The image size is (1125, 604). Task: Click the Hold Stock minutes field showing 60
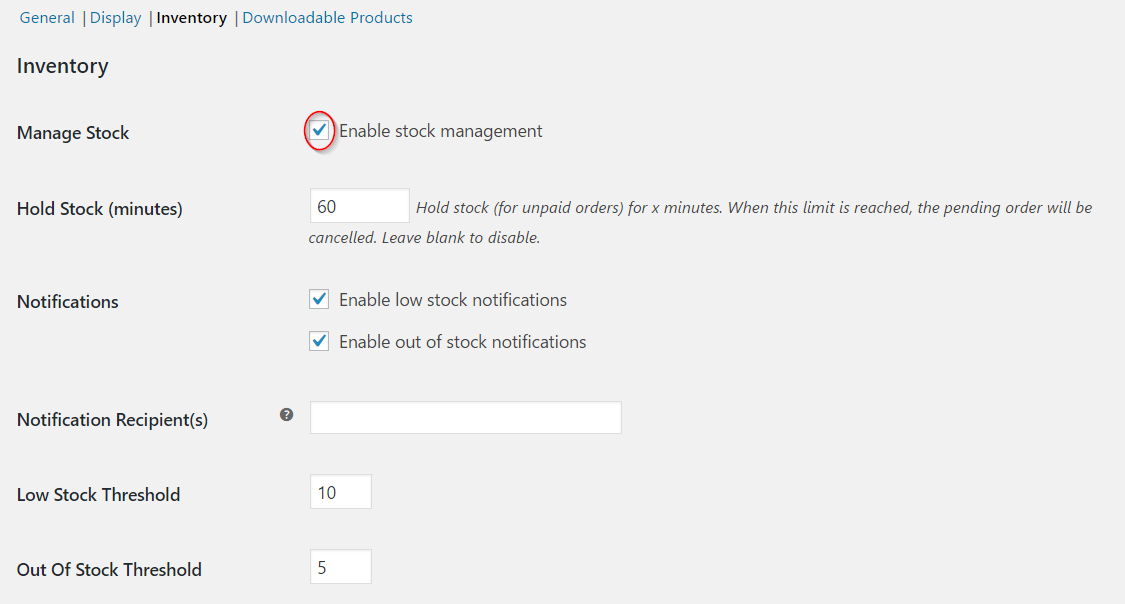pos(359,207)
